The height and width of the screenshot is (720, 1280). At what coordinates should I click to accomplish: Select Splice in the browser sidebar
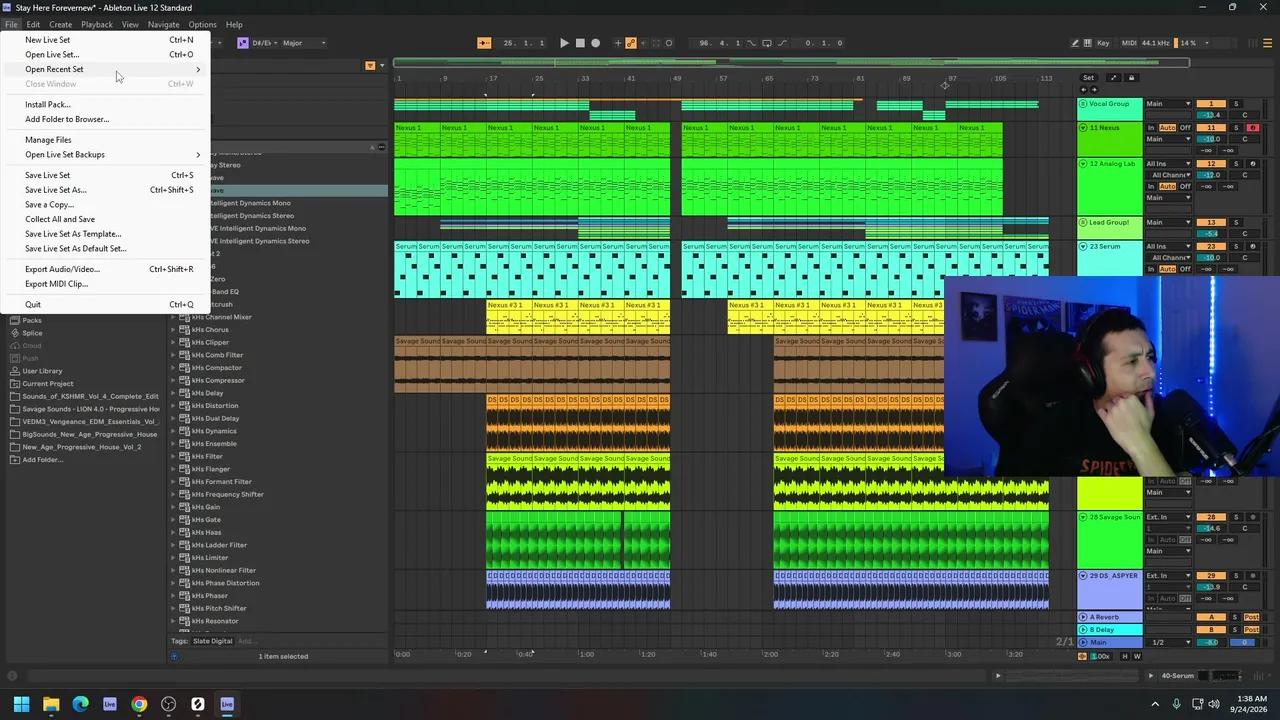32,333
